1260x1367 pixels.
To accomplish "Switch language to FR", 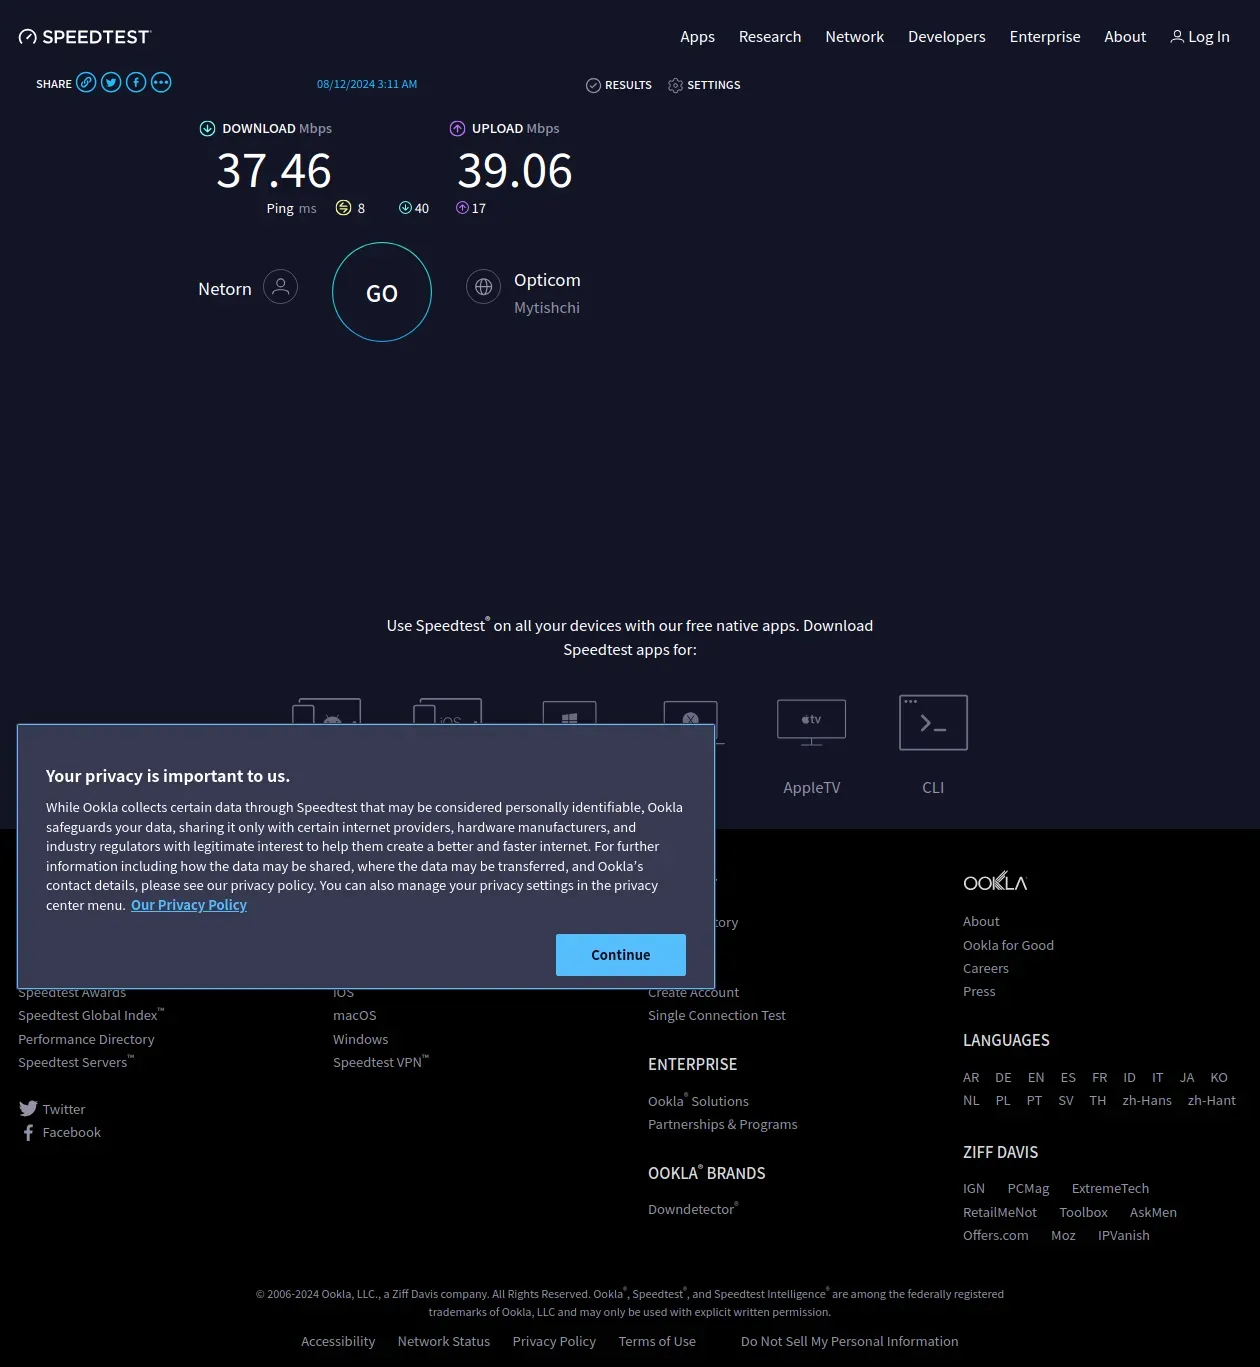I will pyautogui.click(x=1099, y=1077).
